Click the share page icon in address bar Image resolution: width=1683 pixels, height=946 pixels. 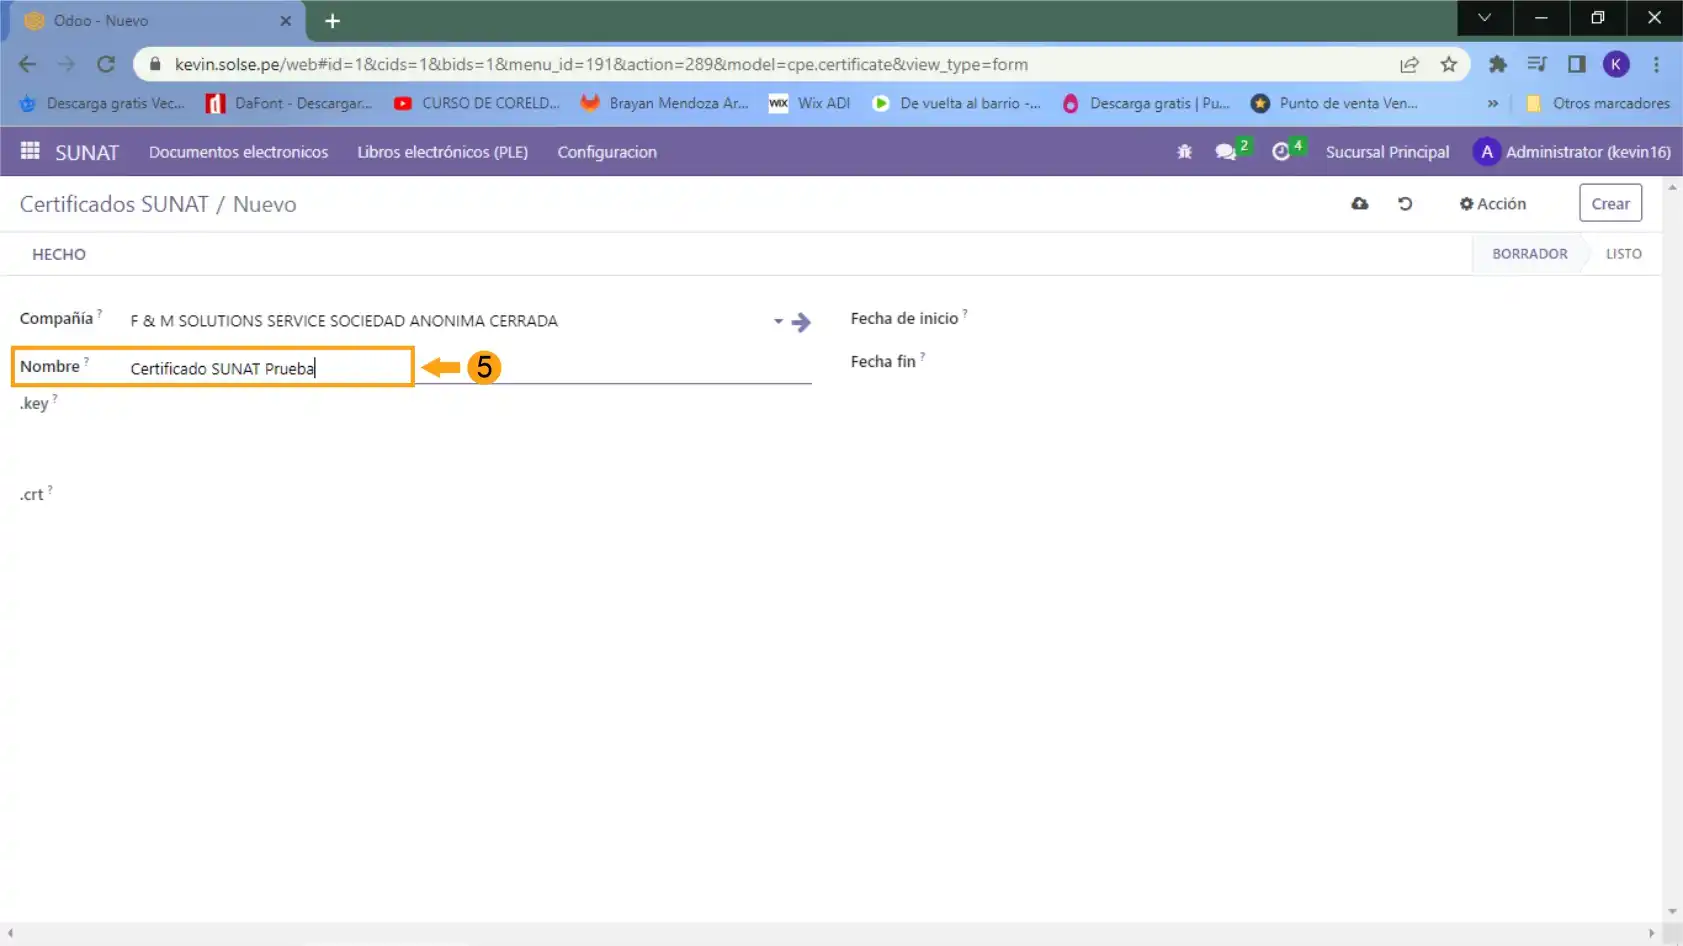pos(1409,64)
